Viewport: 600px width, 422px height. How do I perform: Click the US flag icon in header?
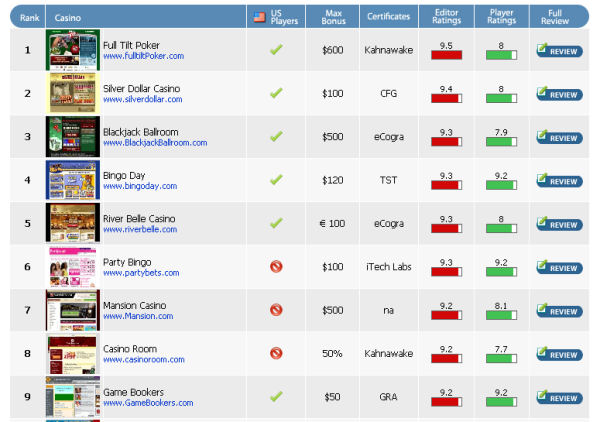click(259, 17)
